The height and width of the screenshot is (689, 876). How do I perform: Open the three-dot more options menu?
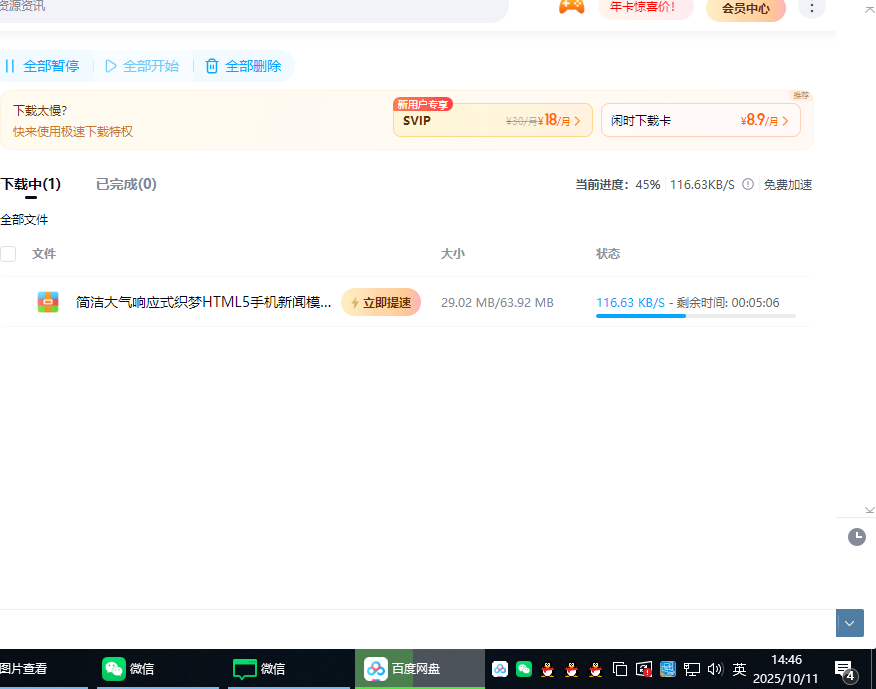coord(812,8)
